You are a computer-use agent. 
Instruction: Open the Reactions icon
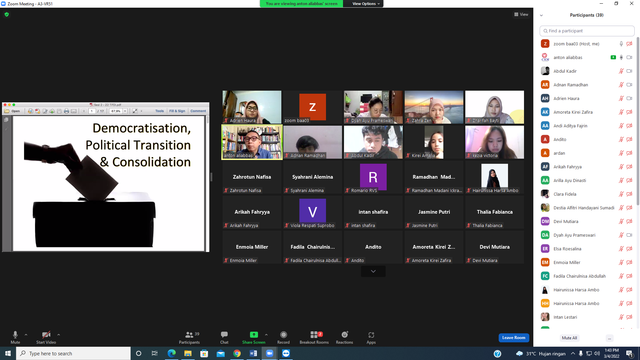click(344, 335)
